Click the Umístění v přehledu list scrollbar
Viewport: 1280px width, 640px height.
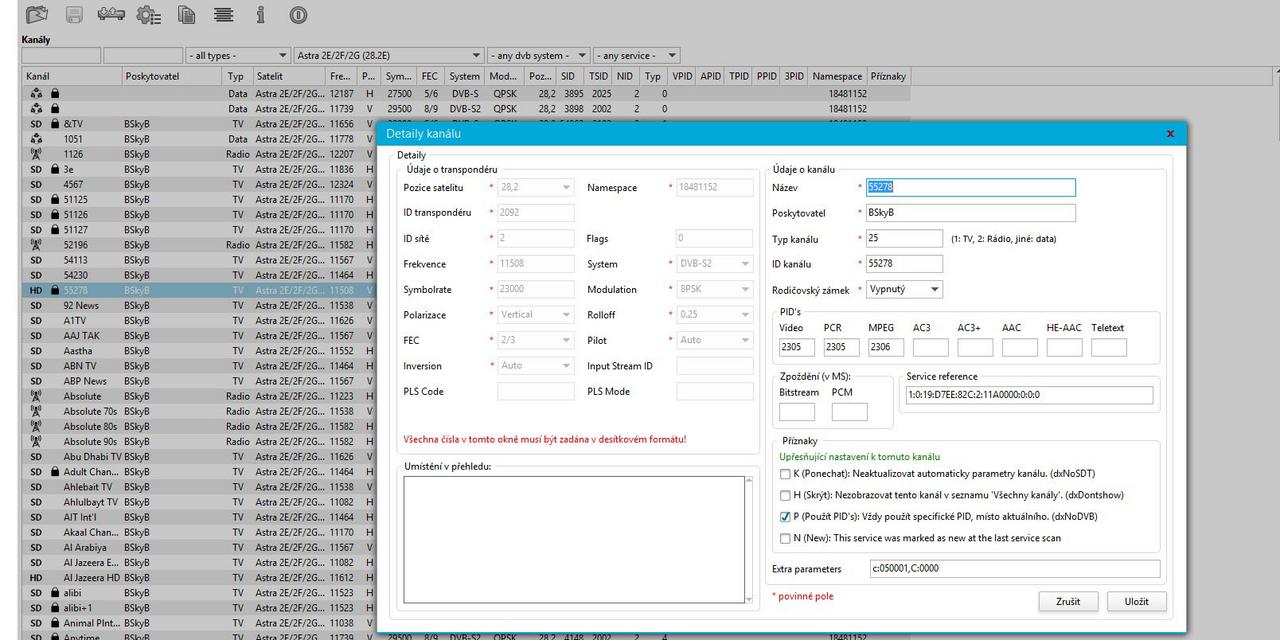pos(750,540)
